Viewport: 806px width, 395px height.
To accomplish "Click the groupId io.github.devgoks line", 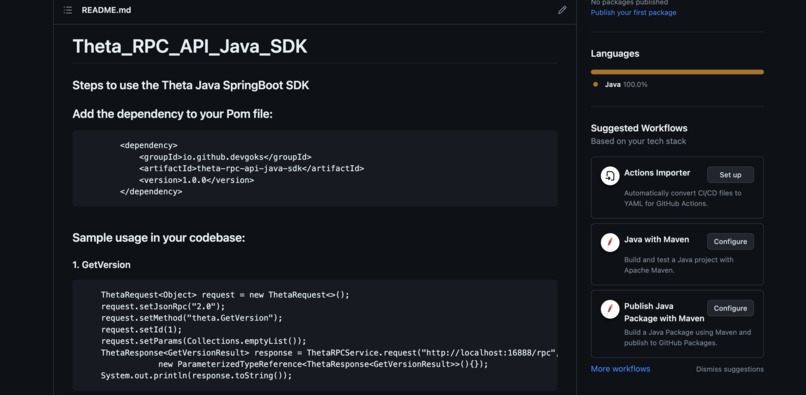I will pos(225,157).
